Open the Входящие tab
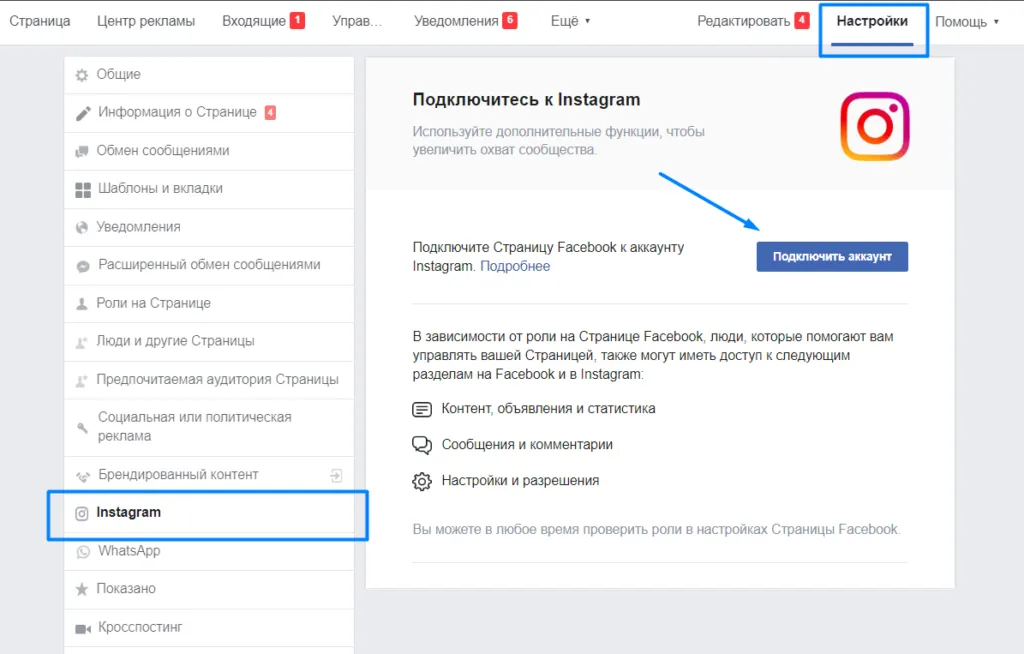 click(x=263, y=21)
